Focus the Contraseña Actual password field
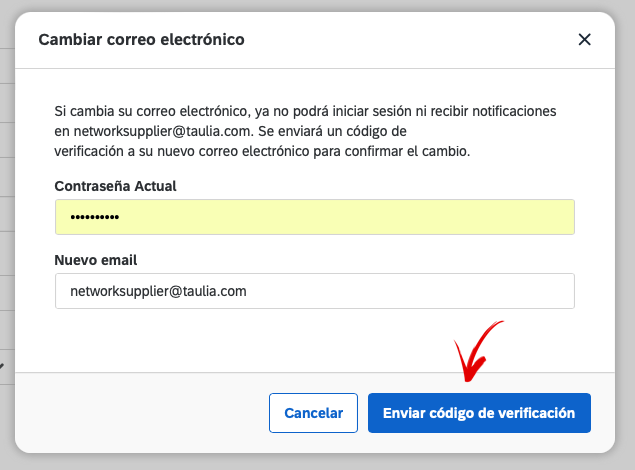The image size is (635, 470). coord(315,217)
